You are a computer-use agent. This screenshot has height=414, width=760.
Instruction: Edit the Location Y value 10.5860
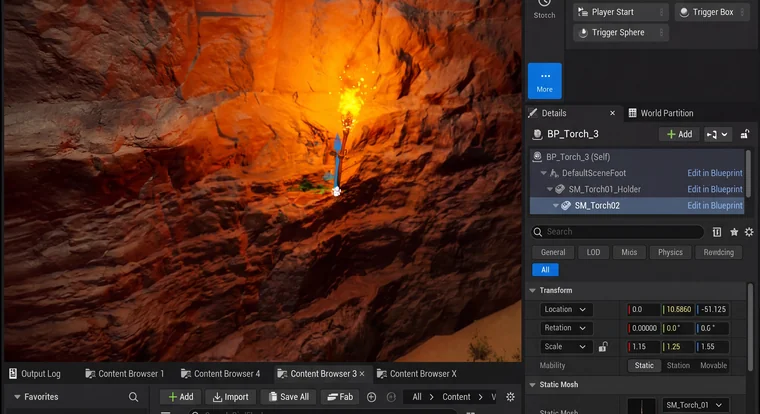[x=678, y=309]
